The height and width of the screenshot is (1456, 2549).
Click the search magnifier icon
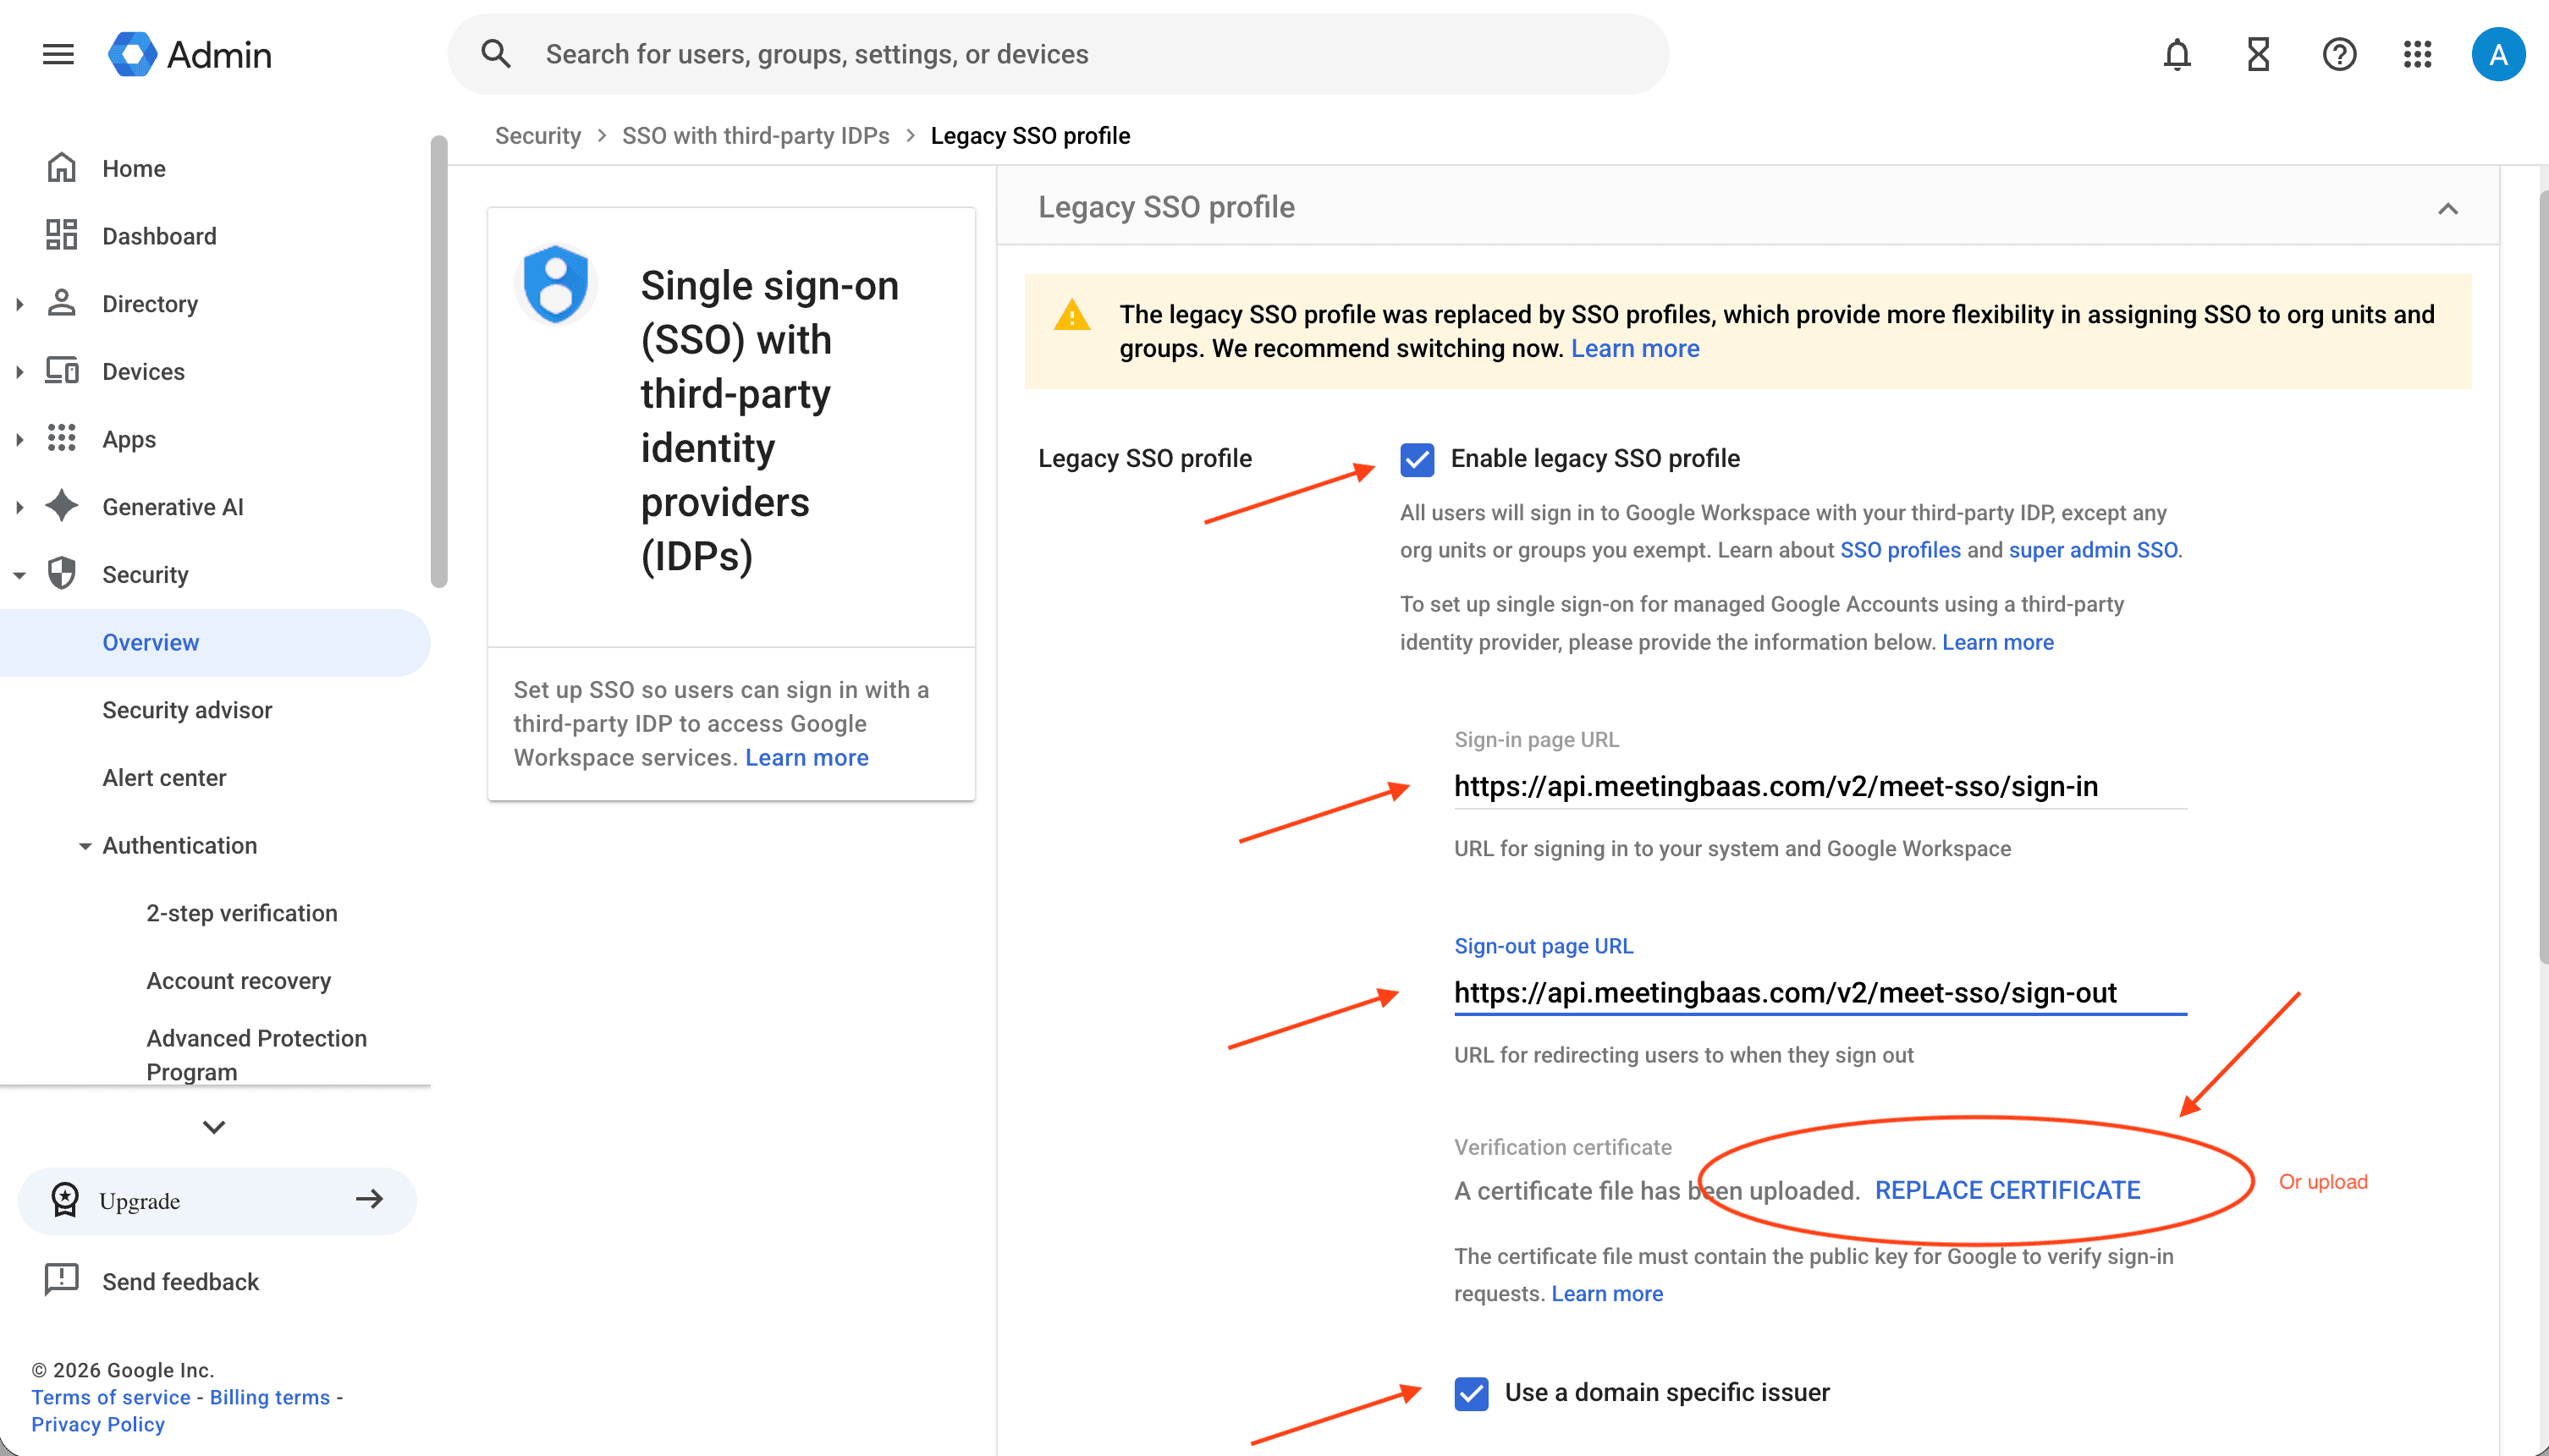click(496, 54)
